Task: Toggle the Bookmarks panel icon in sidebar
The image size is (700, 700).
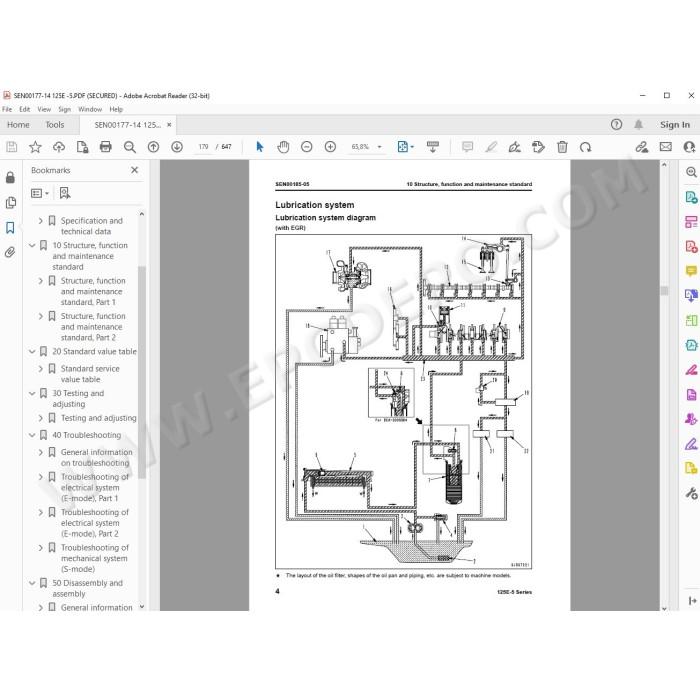Action: point(10,228)
